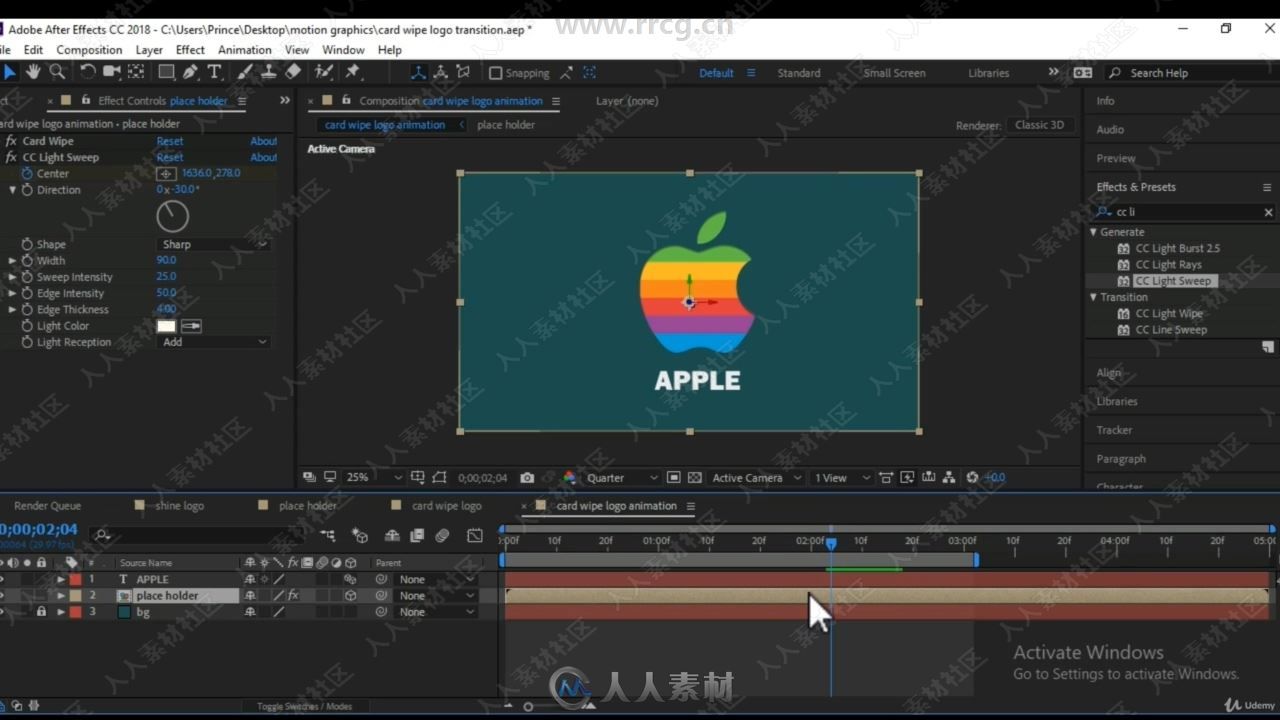Image resolution: width=1280 pixels, height=720 pixels.
Task: Click the Light Color white swatch
Action: tap(166, 326)
